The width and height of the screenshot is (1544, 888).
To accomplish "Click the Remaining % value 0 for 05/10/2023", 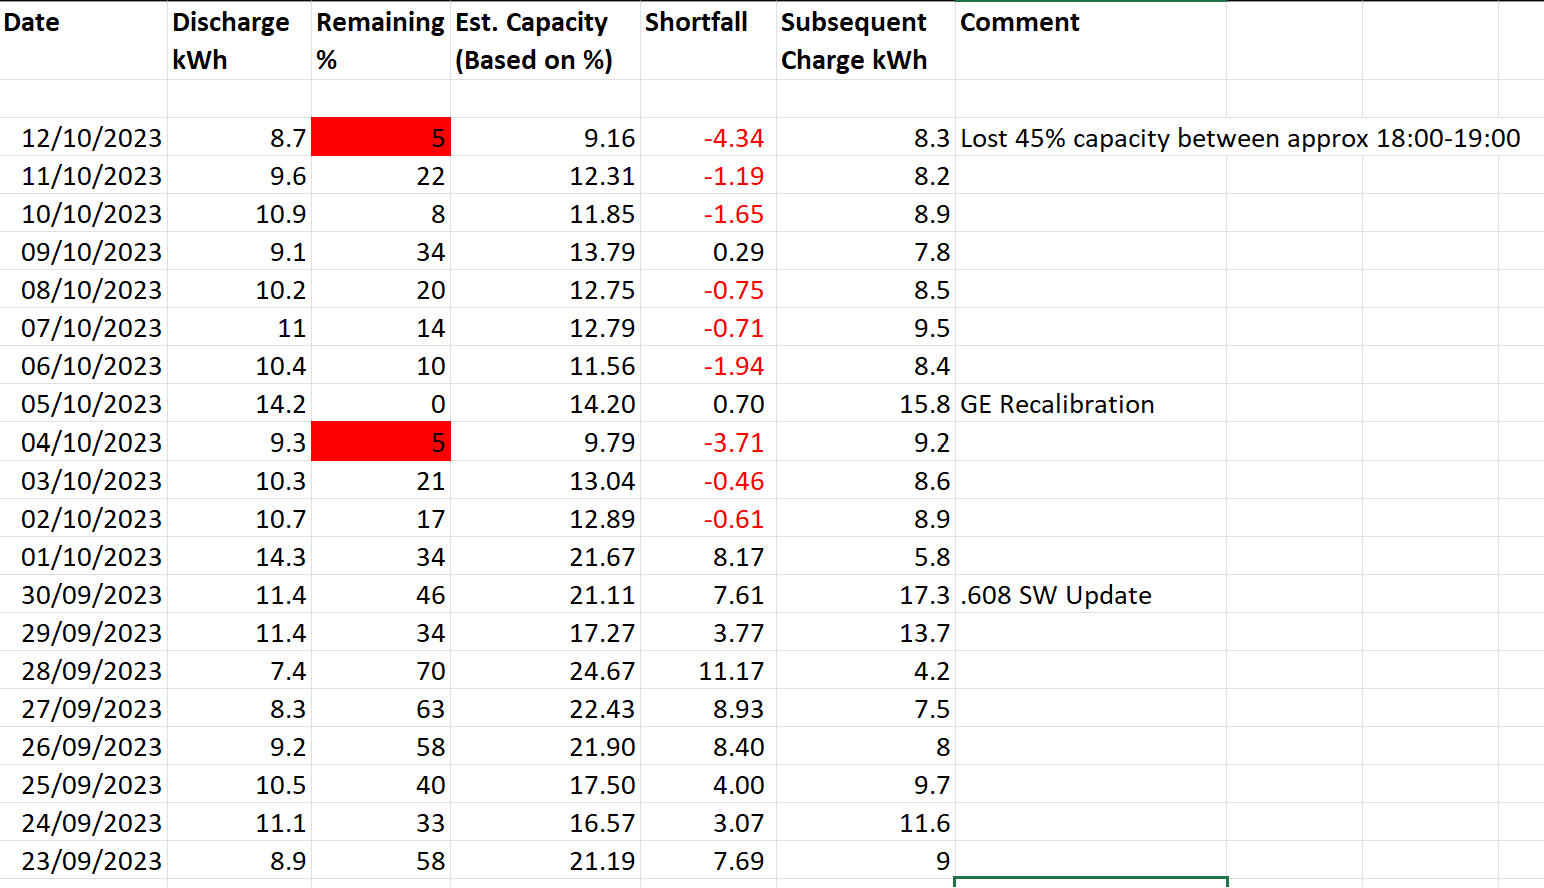I will click(381, 404).
